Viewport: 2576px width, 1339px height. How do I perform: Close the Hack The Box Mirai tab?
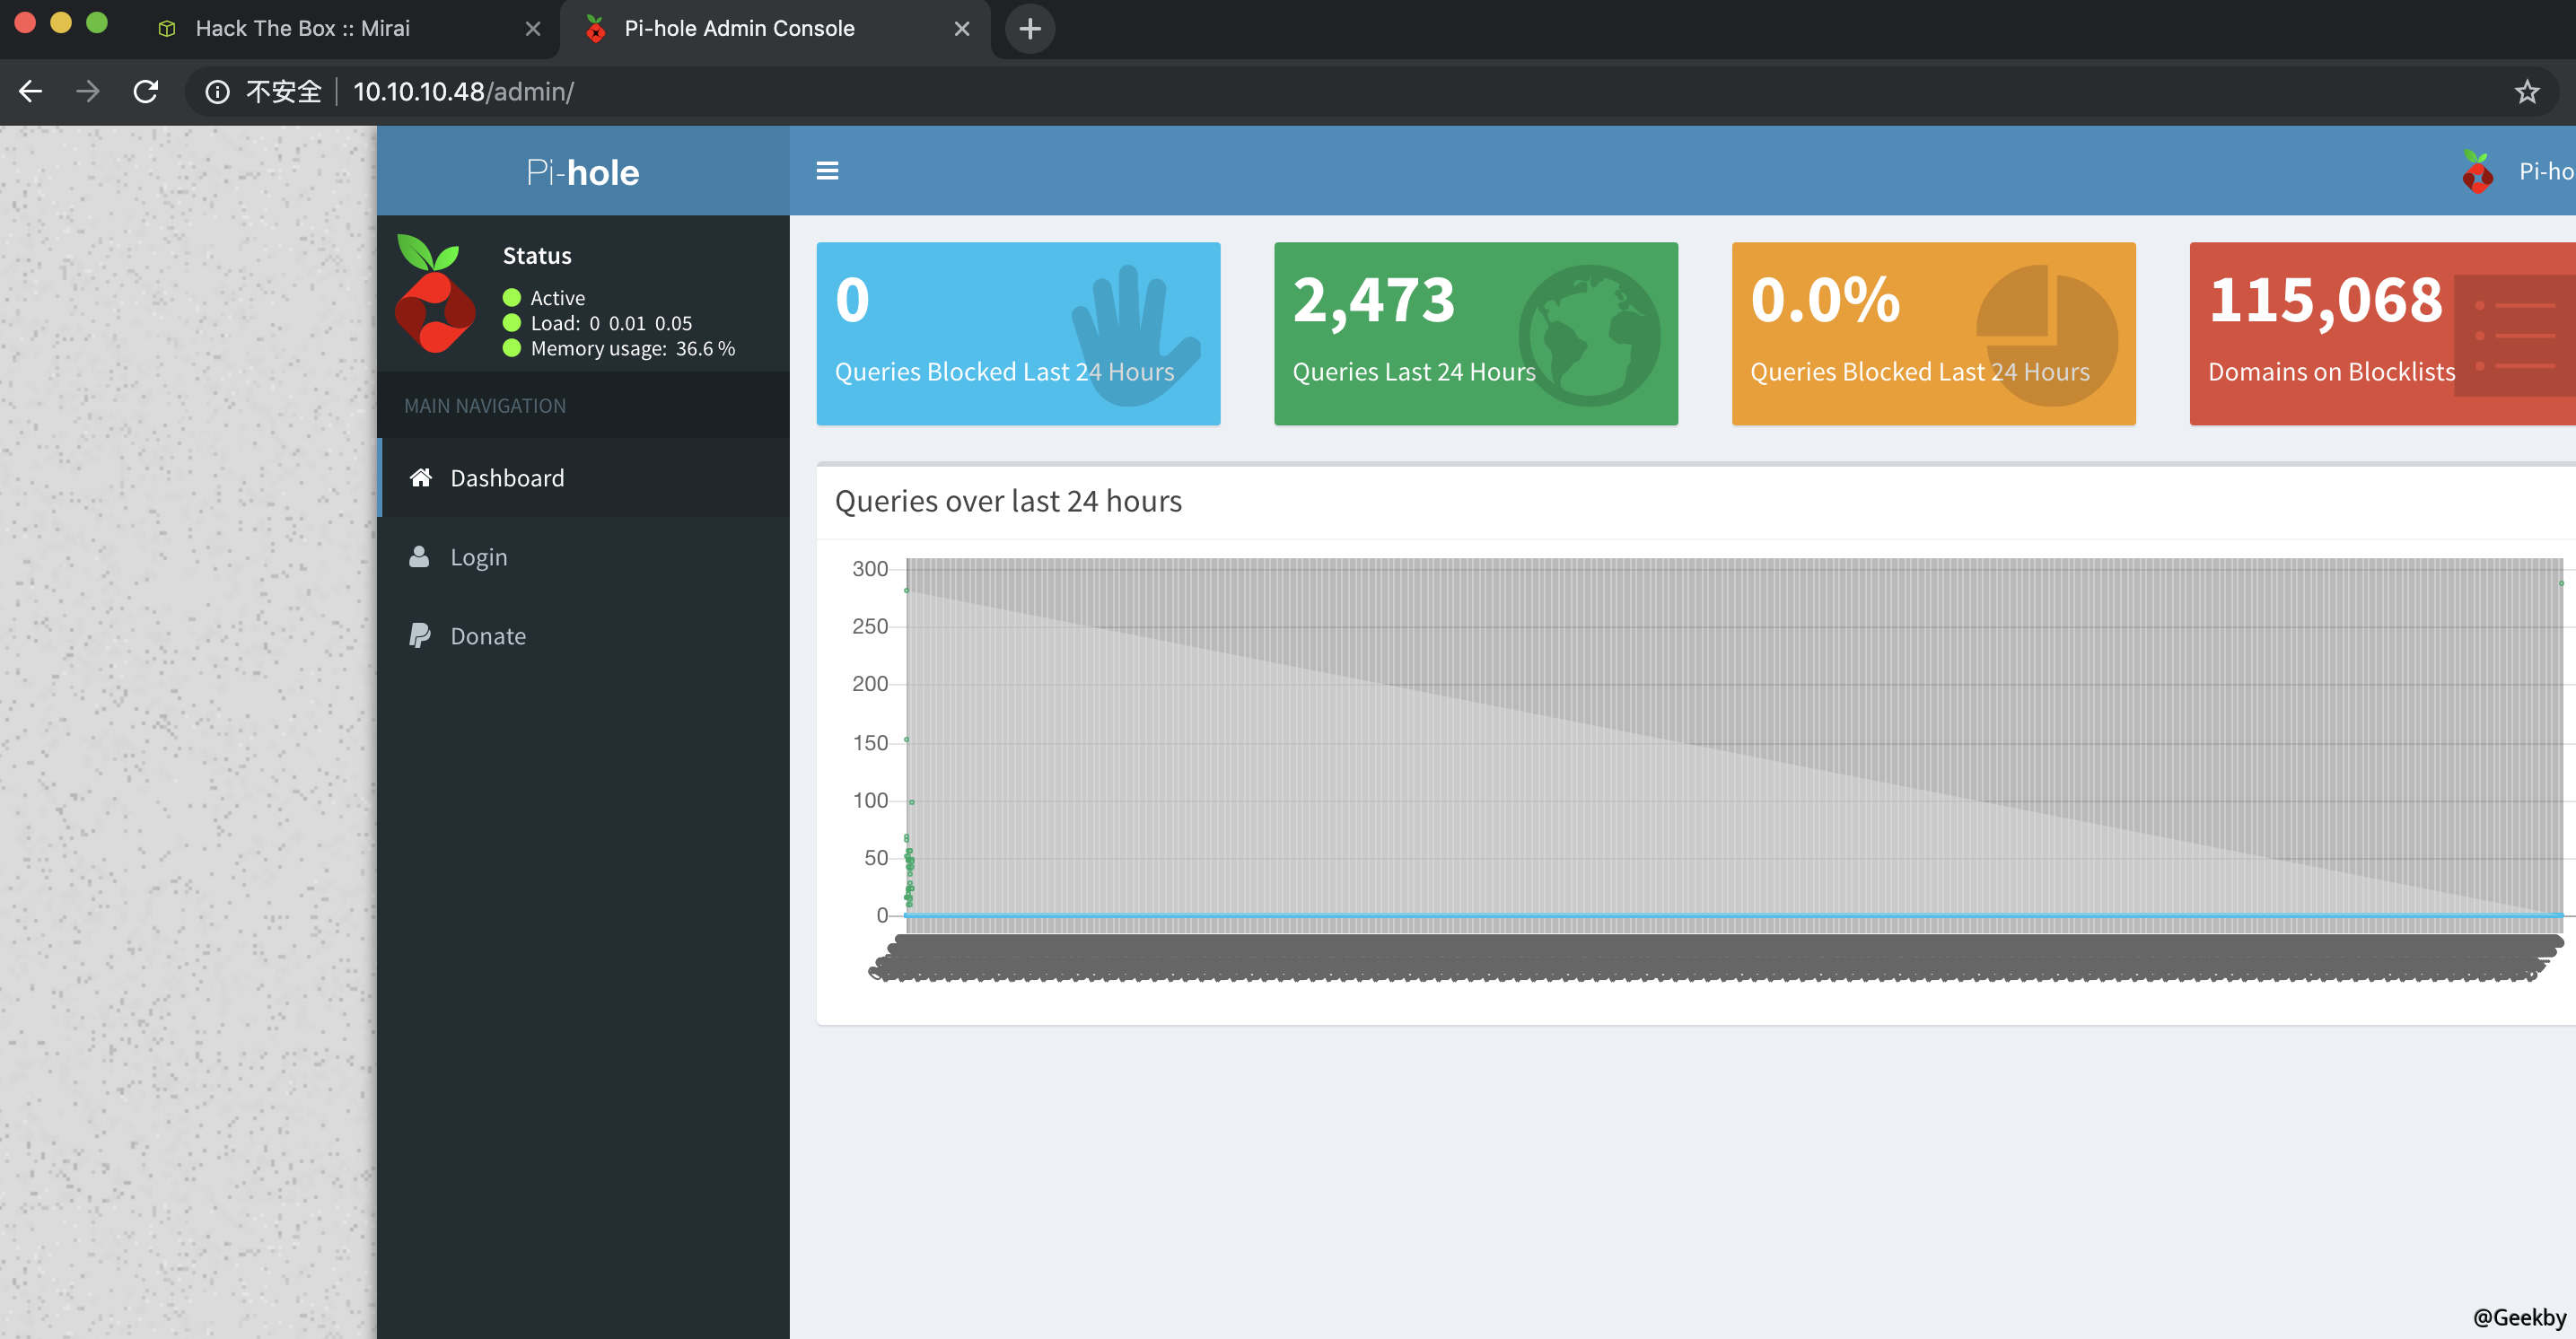(533, 29)
